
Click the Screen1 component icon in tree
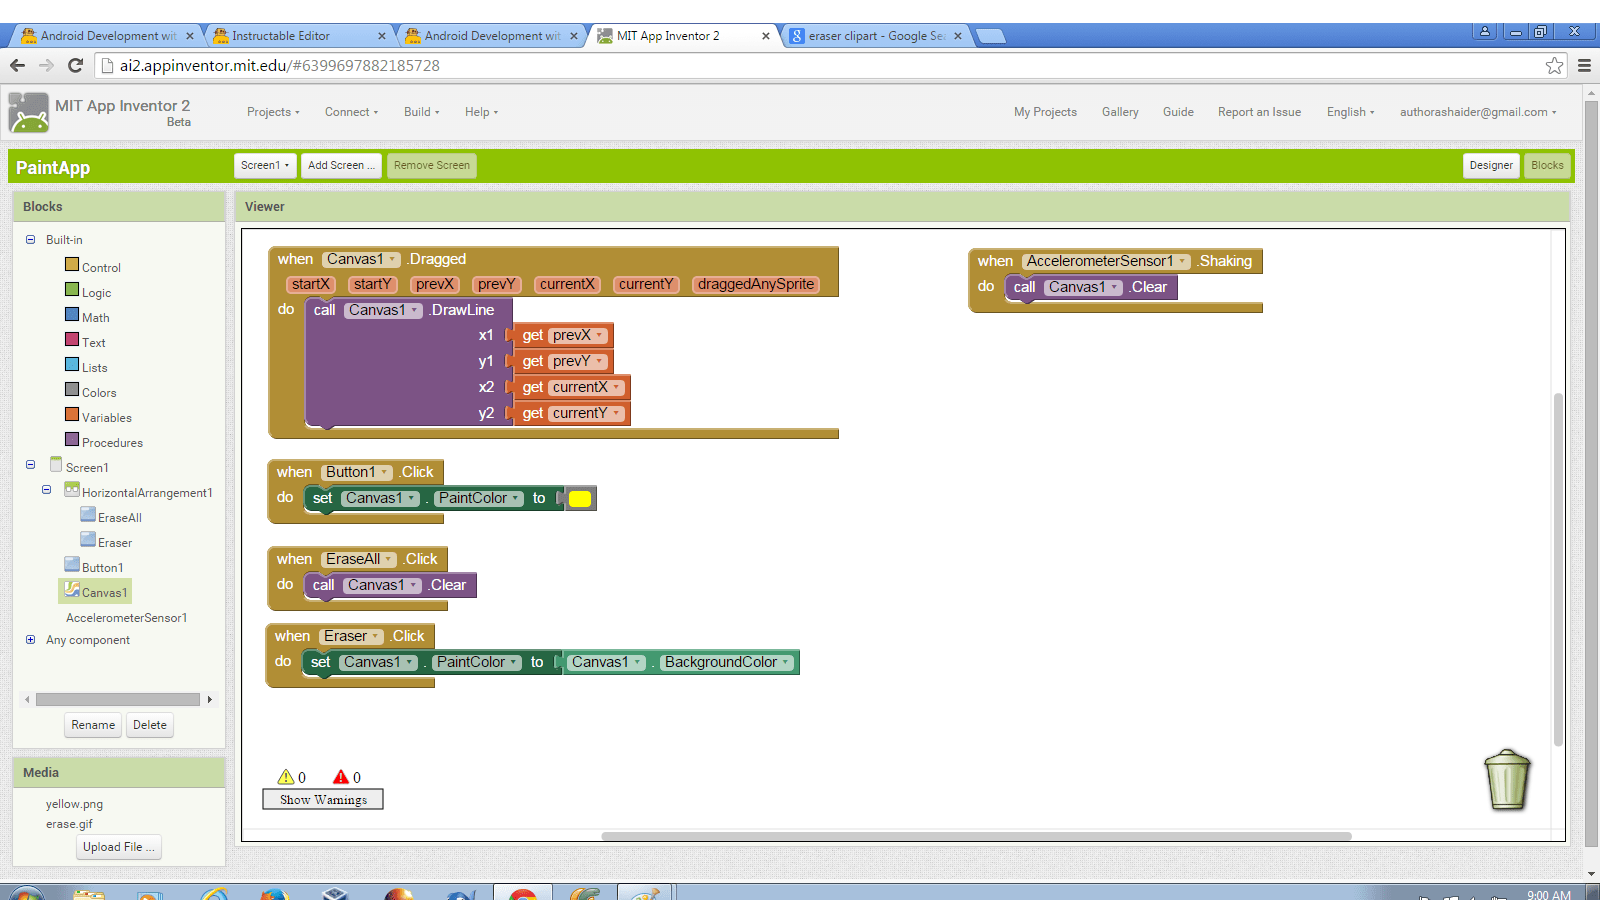tap(56, 465)
